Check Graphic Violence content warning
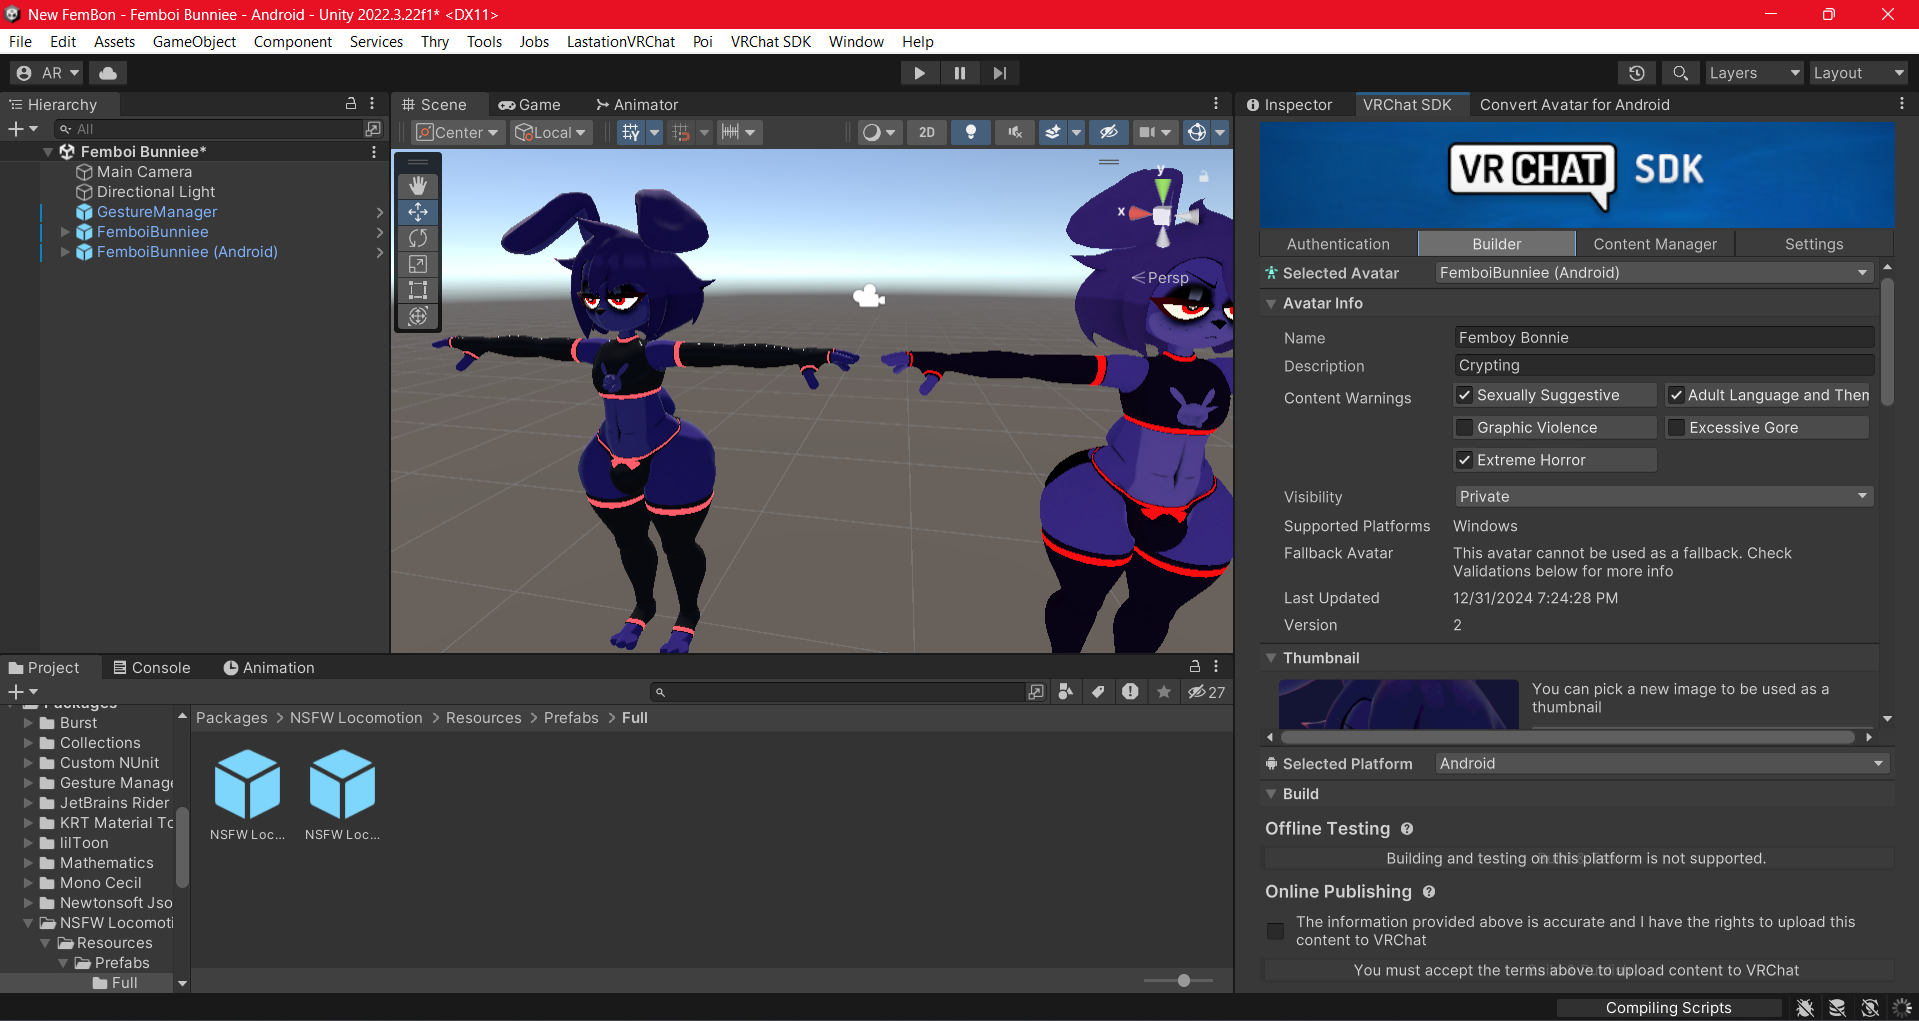 click(1464, 428)
